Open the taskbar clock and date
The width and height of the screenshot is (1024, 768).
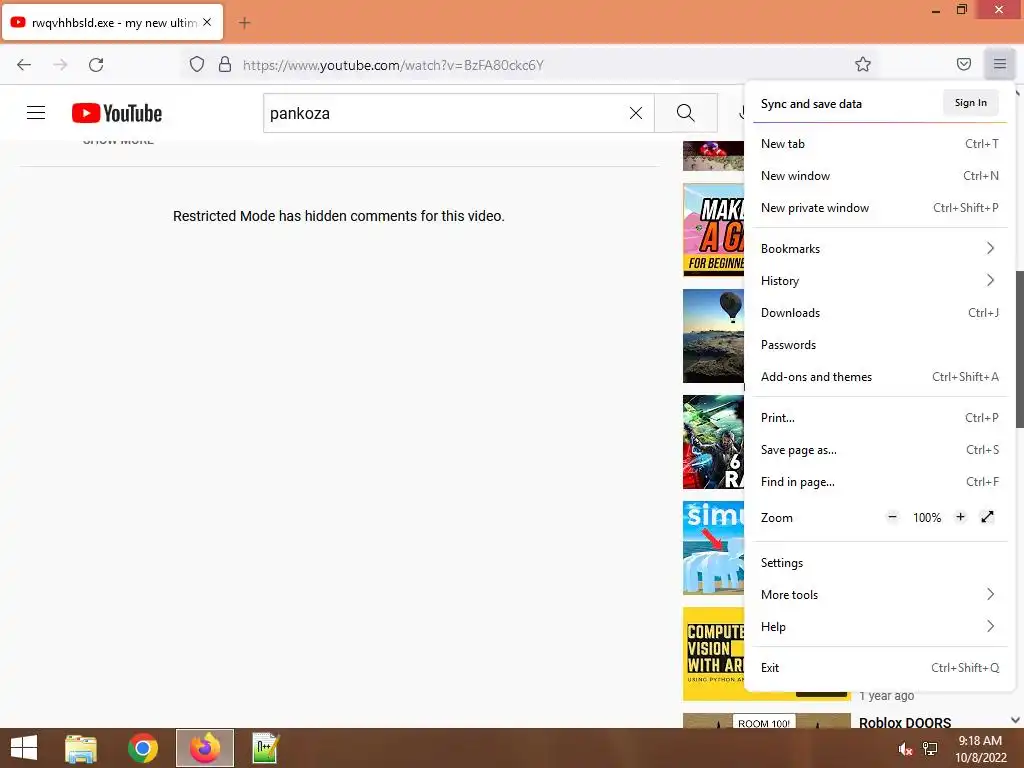pyautogui.click(x=980, y=749)
